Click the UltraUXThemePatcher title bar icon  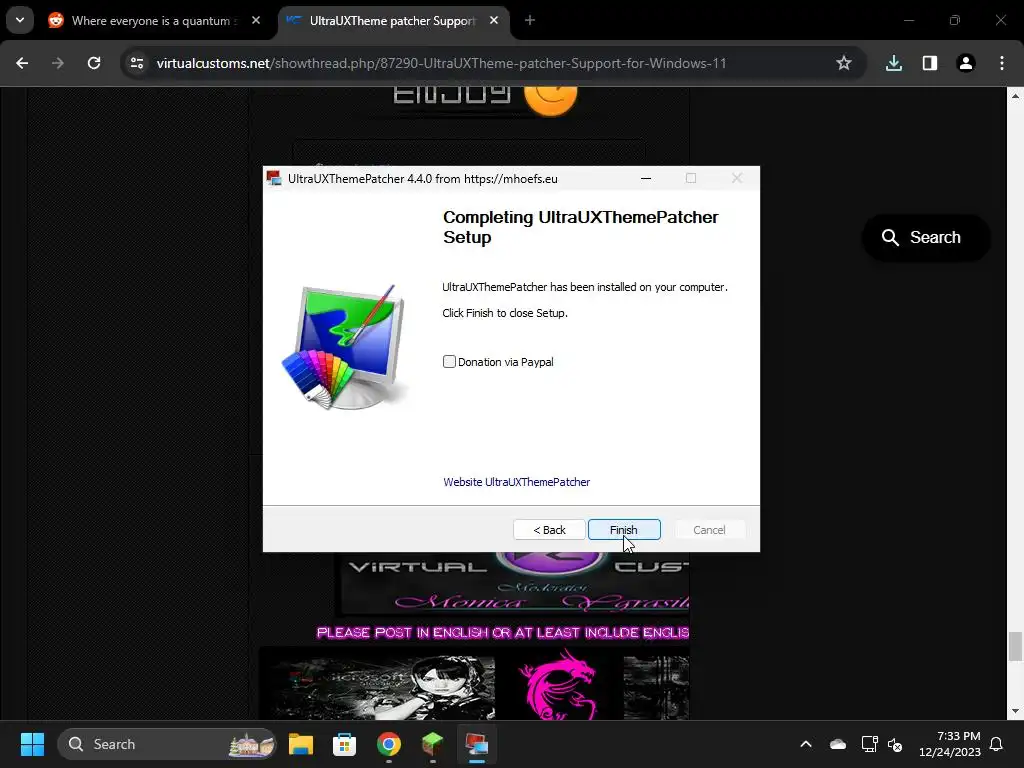(274, 178)
